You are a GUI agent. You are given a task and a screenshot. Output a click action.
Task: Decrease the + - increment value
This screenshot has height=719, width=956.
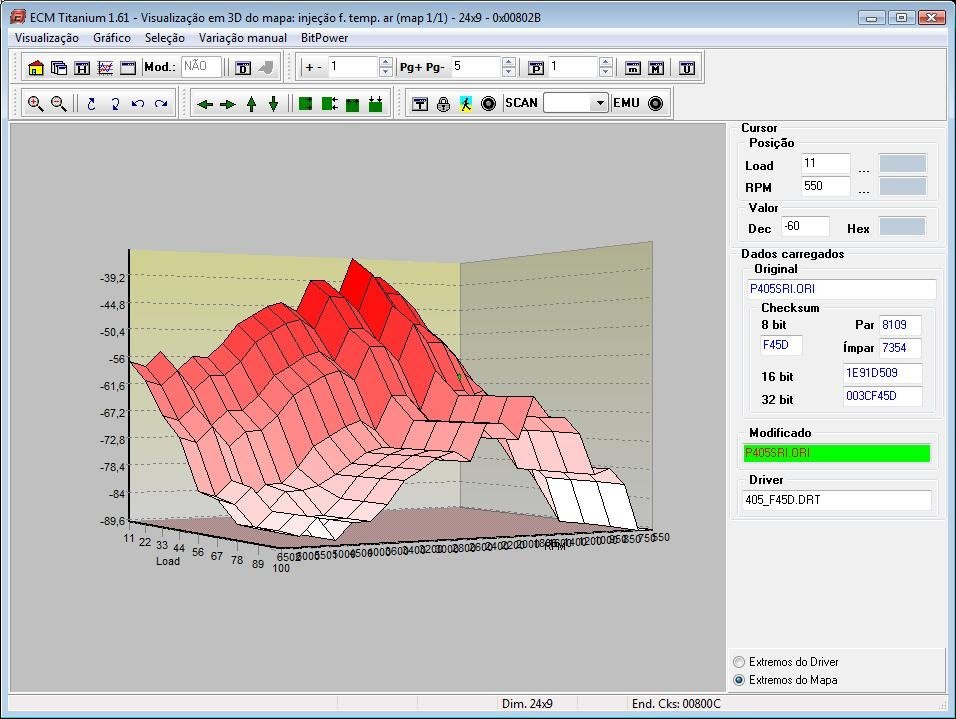pos(386,73)
